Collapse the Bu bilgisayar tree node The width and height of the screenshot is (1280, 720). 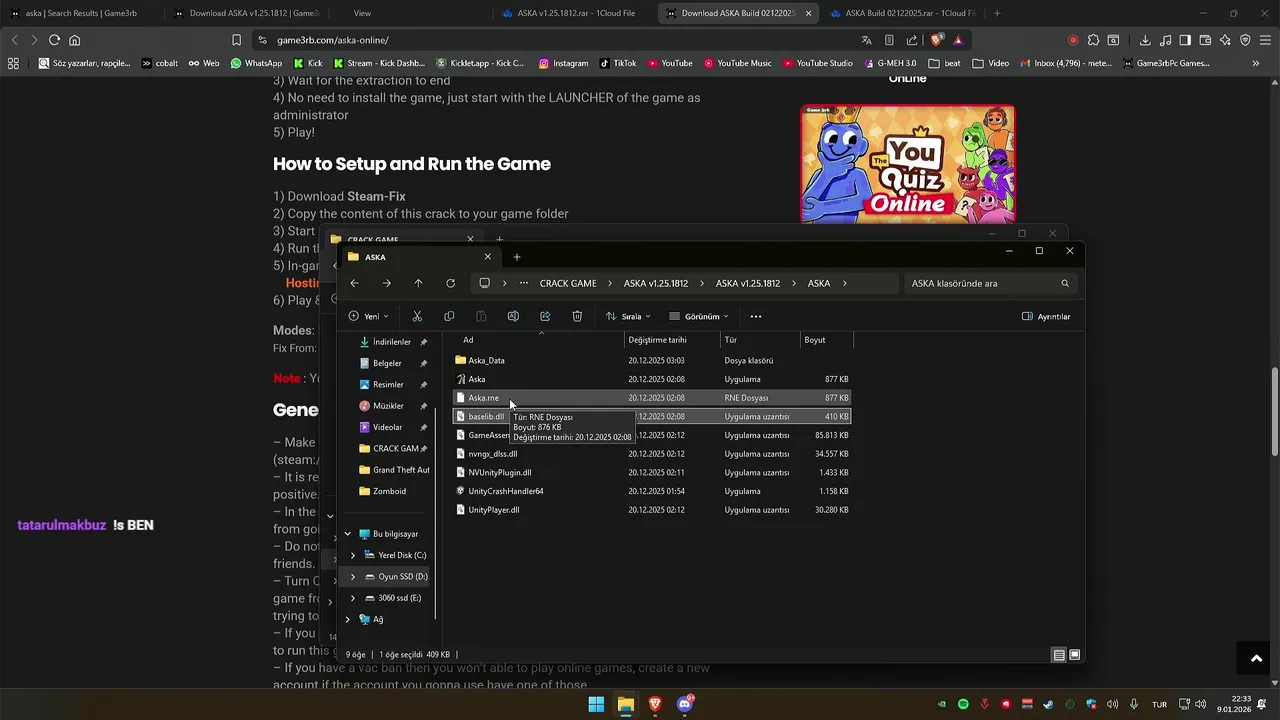click(x=347, y=534)
